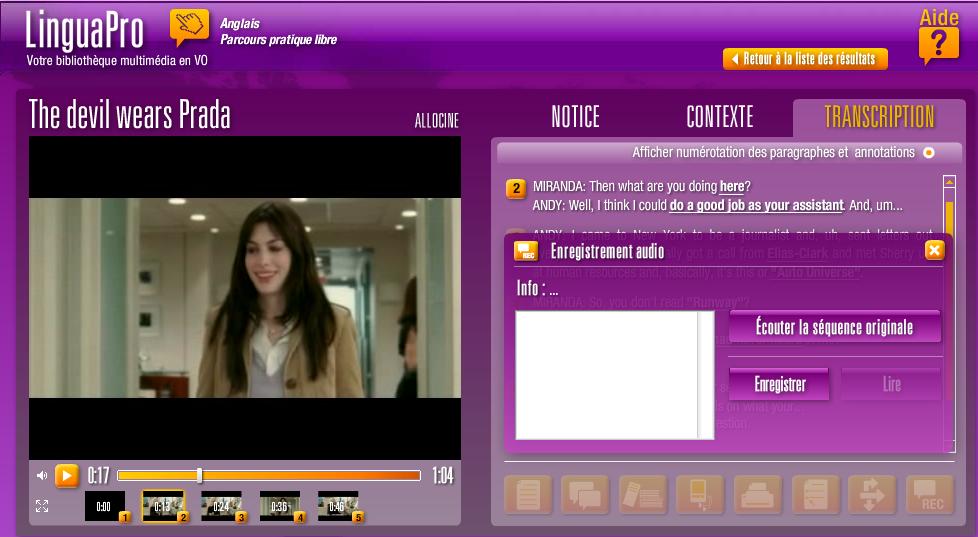
Task: Click the orange hand pointer icon near LinguaPro
Action: click(190, 27)
